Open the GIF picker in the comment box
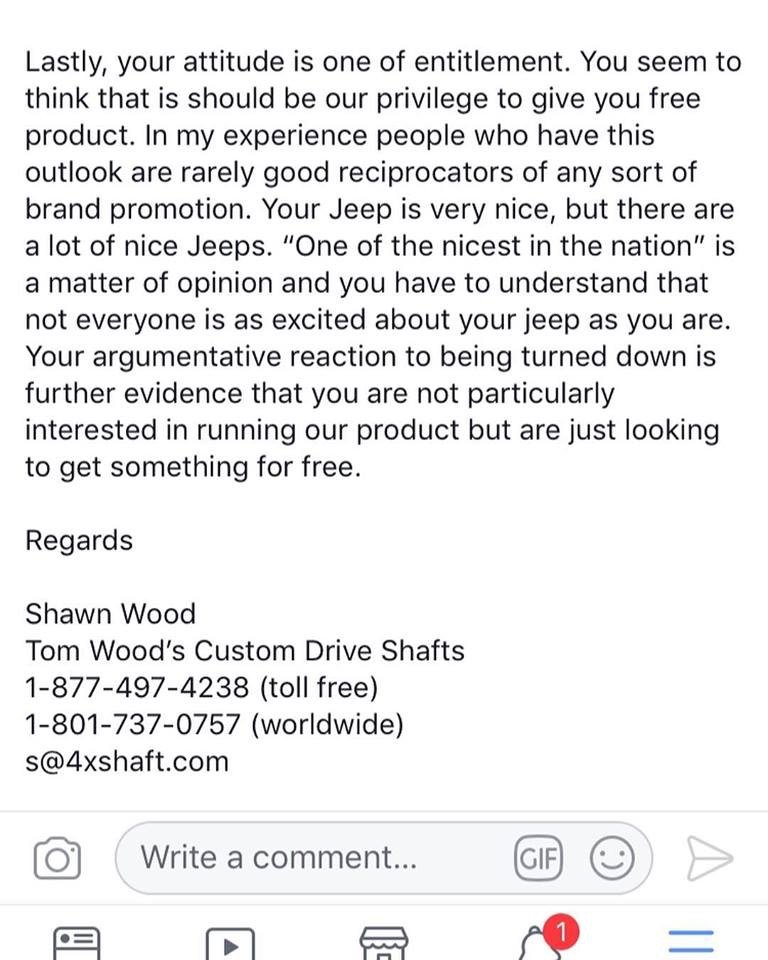Viewport: 768px width, 960px height. click(538, 858)
